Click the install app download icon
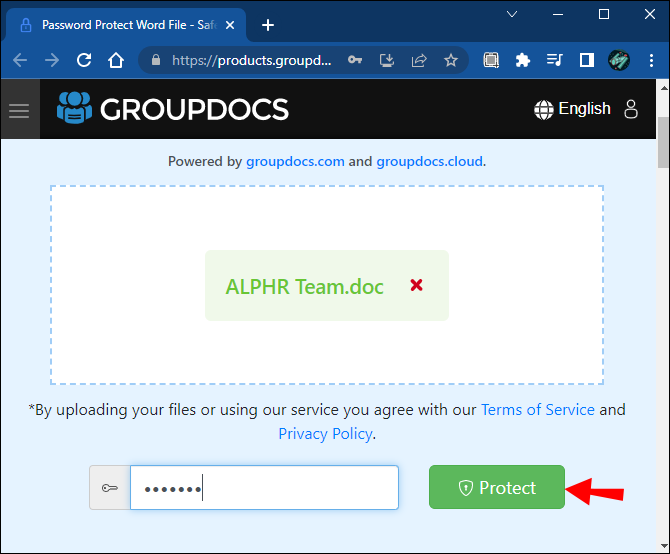The image size is (670, 554). pyautogui.click(x=387, y=60)
